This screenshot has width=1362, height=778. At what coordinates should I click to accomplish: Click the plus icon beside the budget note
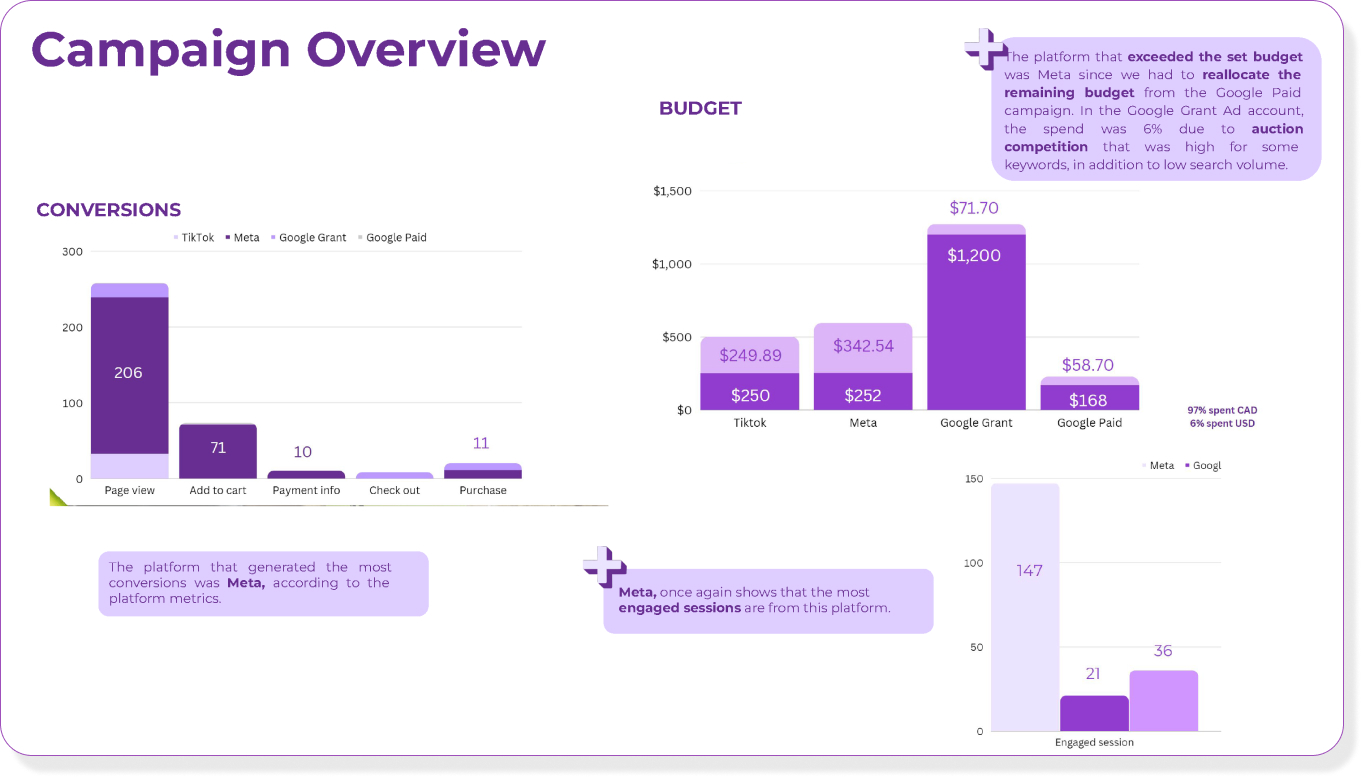(x=985, y=48)
